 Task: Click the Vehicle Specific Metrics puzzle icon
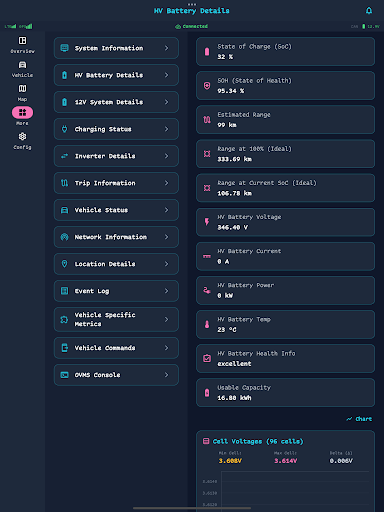pyautogui.click(x=64, y=319)
